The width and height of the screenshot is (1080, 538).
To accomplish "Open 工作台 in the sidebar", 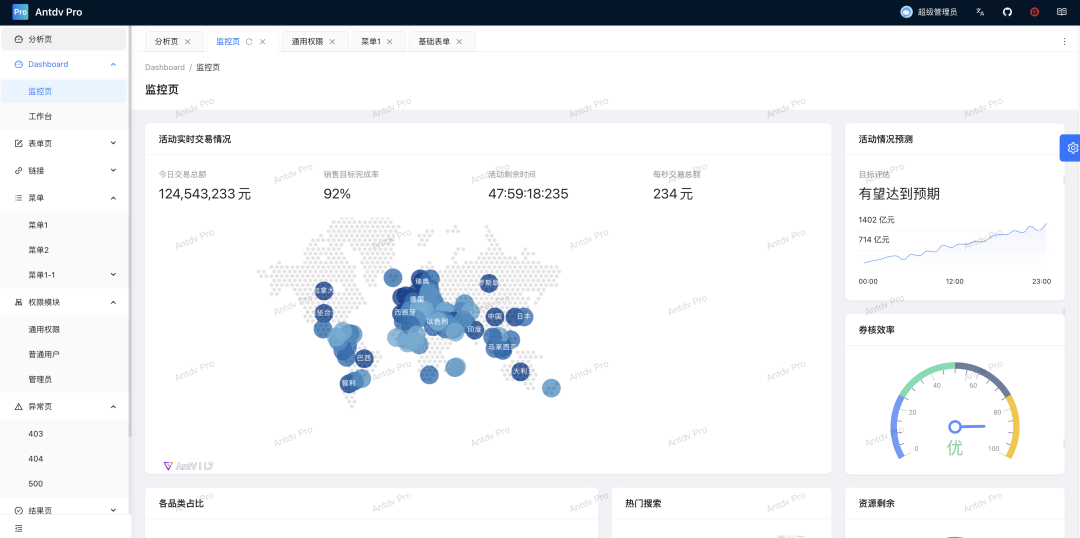I will (63, 116).
